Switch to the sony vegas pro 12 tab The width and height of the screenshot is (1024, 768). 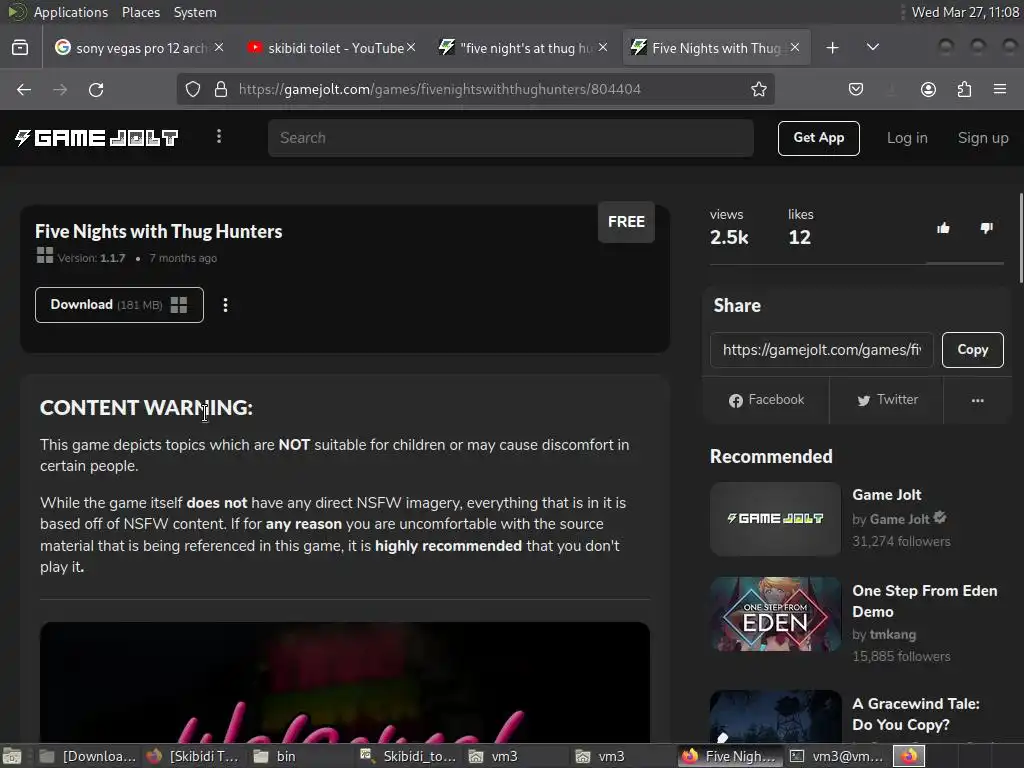click(x=137, y=48)
